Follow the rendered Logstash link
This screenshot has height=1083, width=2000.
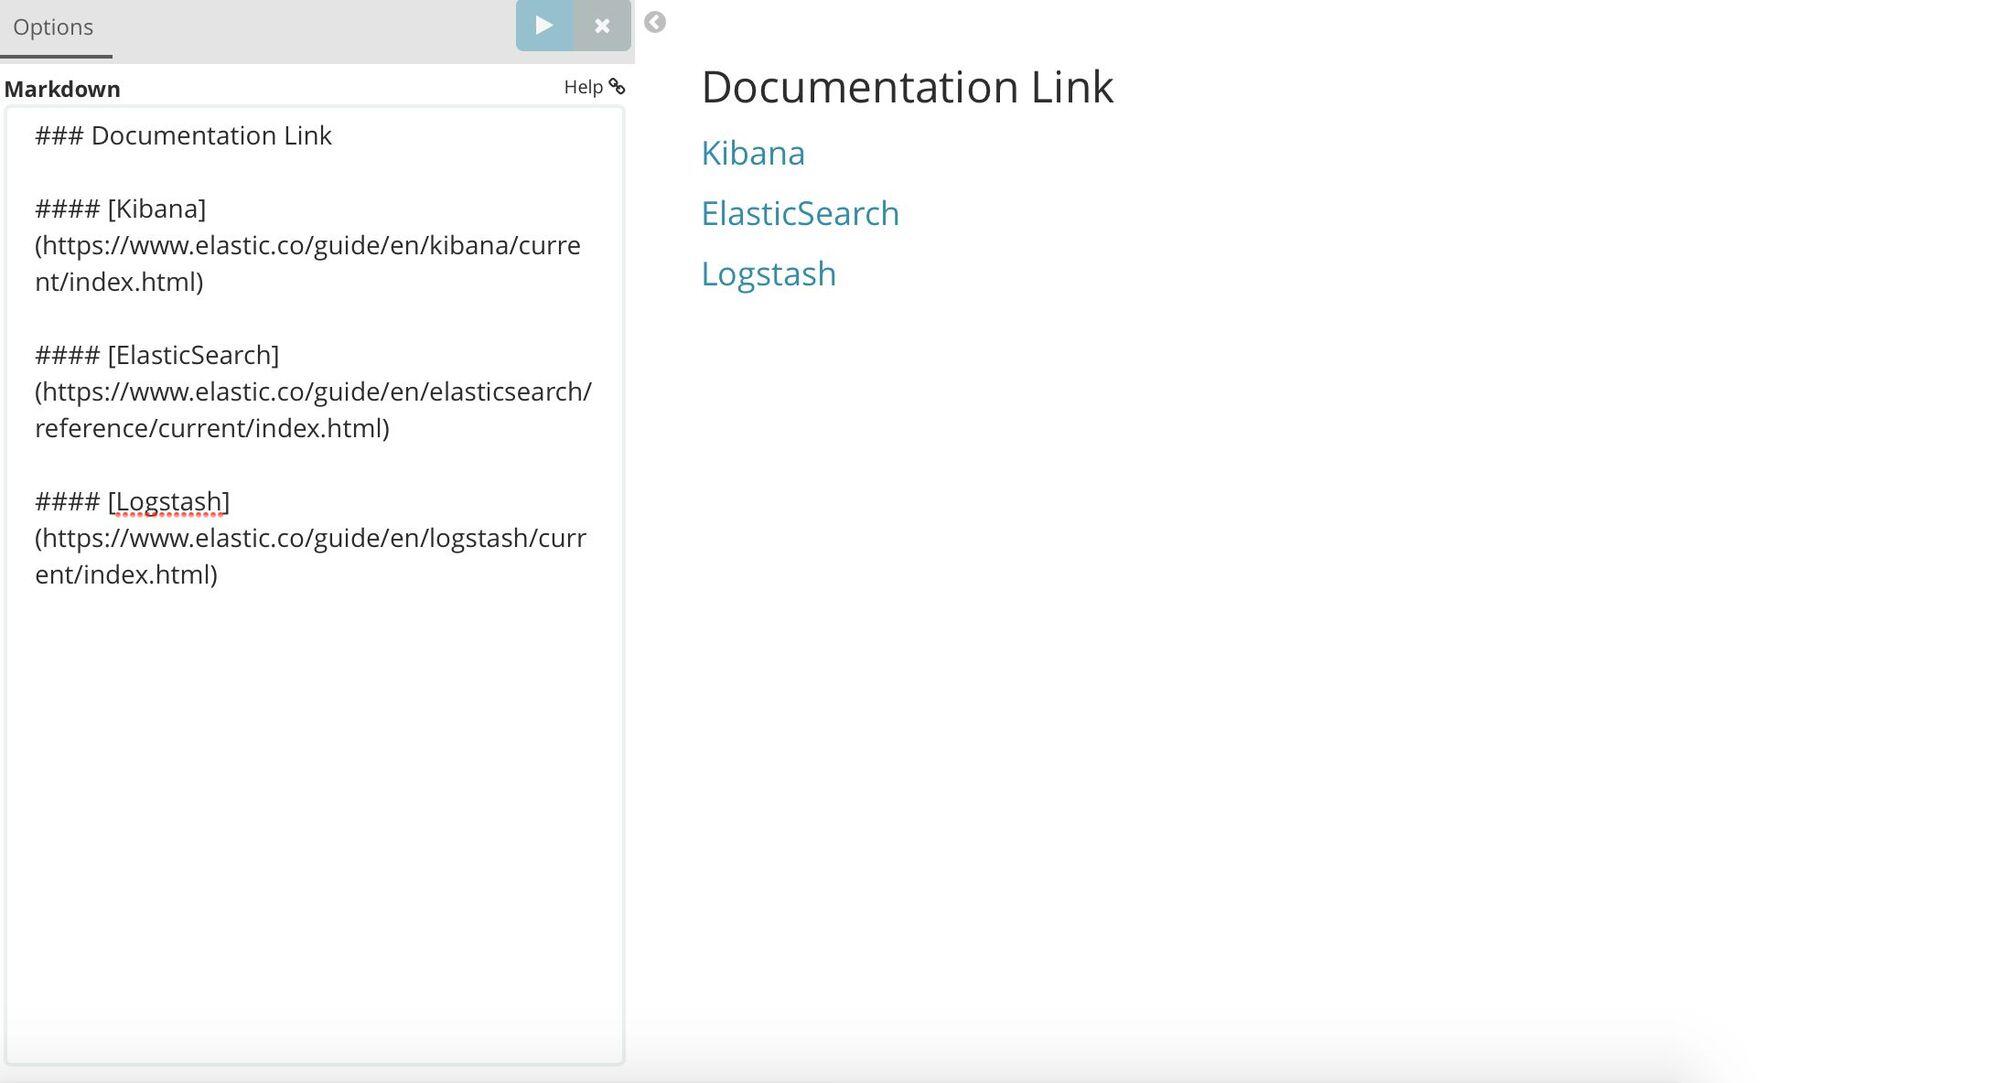[x=768, y=273]
